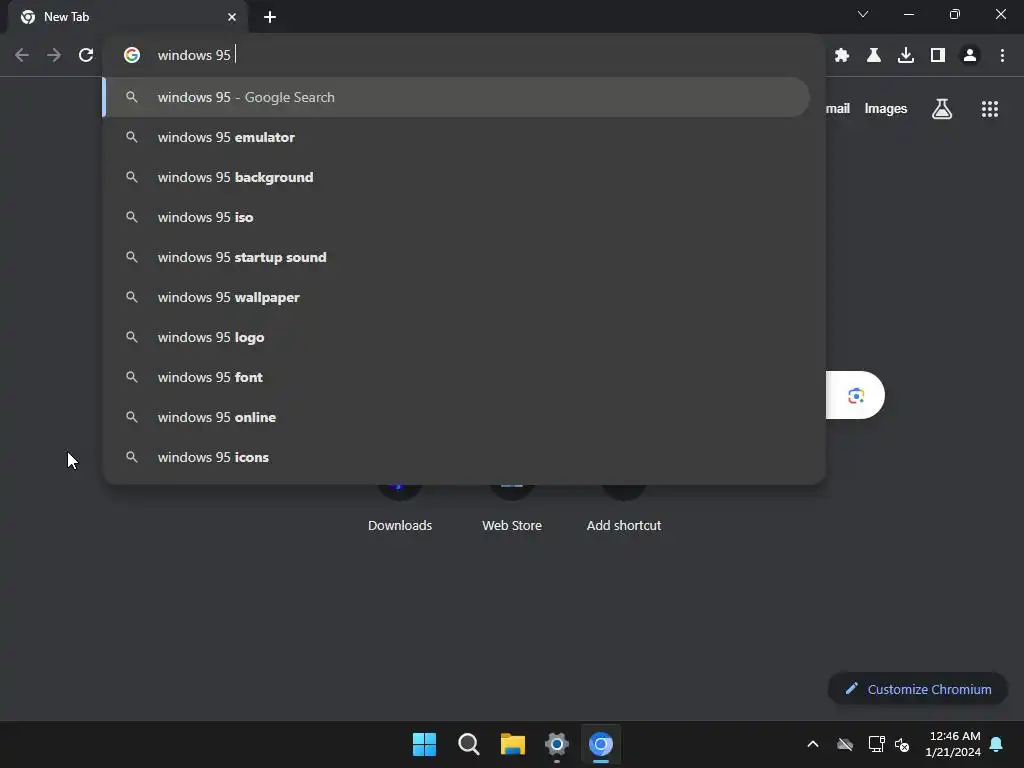Select the New Tab tab
1024x768 pixels.
[x=128, y=17]
